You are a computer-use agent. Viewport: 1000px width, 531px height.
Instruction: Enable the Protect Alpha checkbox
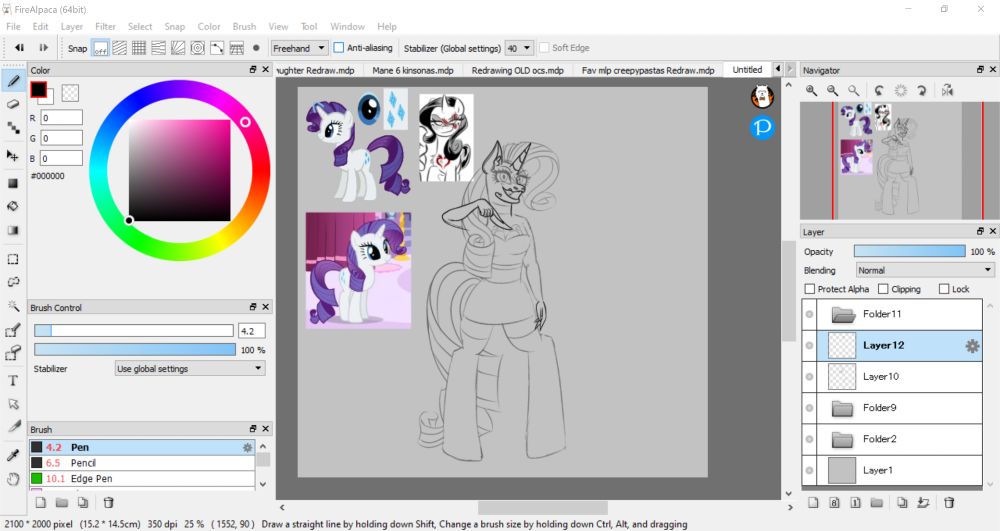(x=810, y=289)
